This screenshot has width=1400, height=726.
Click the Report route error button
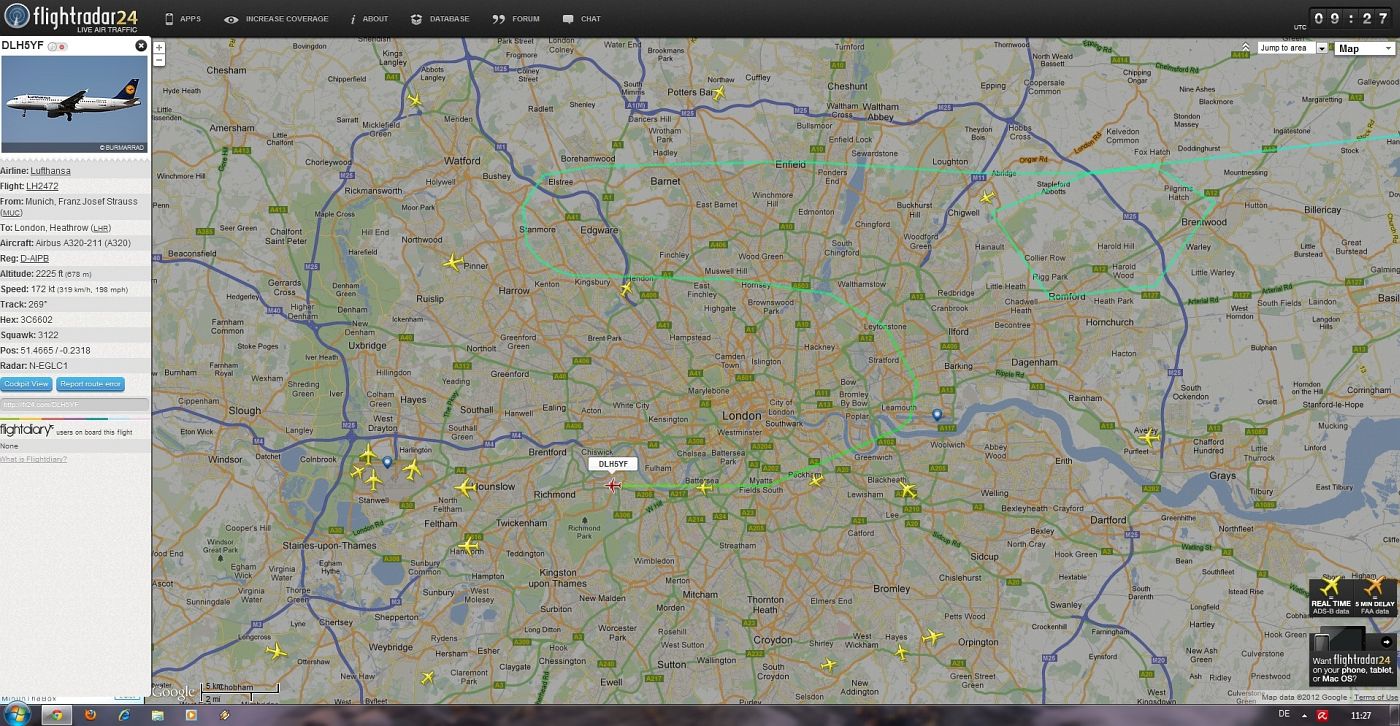(90, 384)
